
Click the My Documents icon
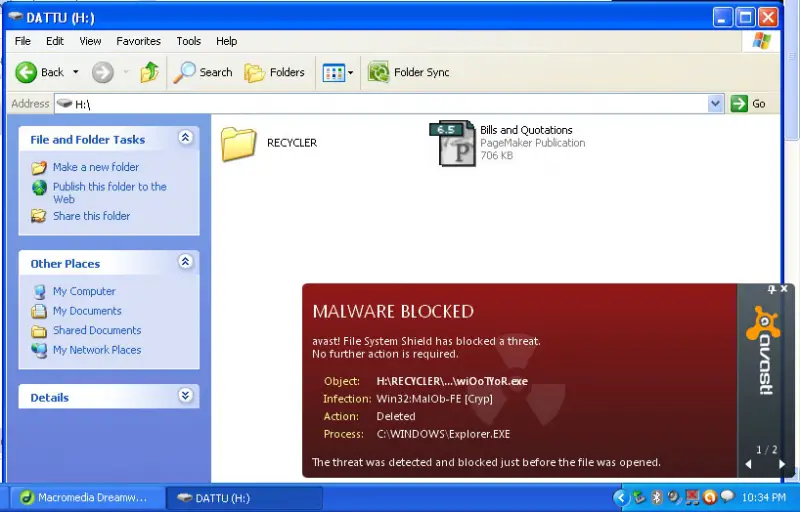click(x=39, y=311)
